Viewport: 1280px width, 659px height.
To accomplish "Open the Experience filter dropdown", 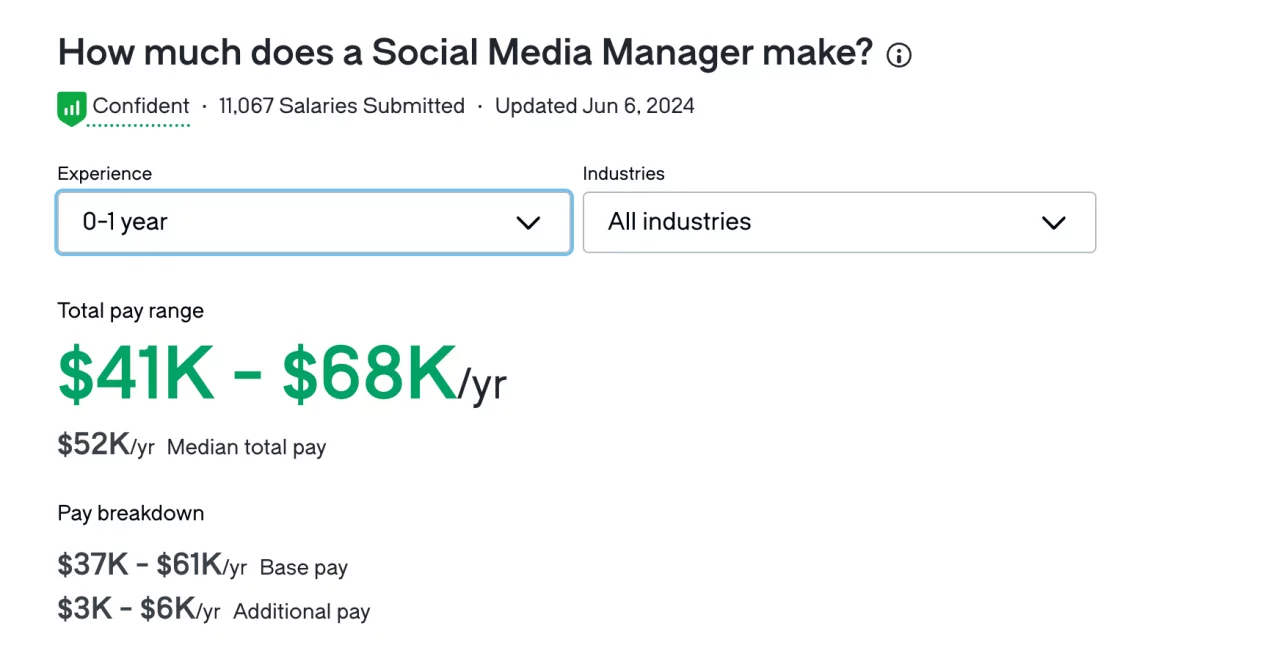I will (313, 222).
